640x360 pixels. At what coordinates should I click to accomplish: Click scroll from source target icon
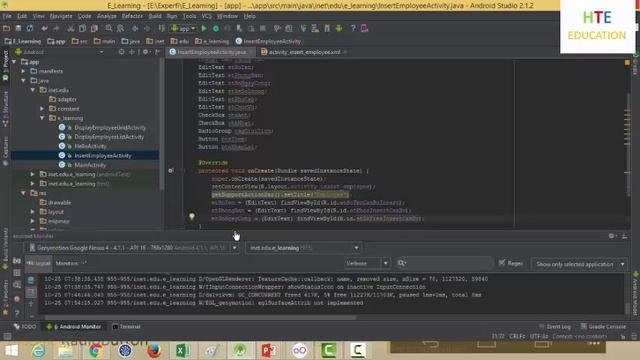[x=121, y=52]
